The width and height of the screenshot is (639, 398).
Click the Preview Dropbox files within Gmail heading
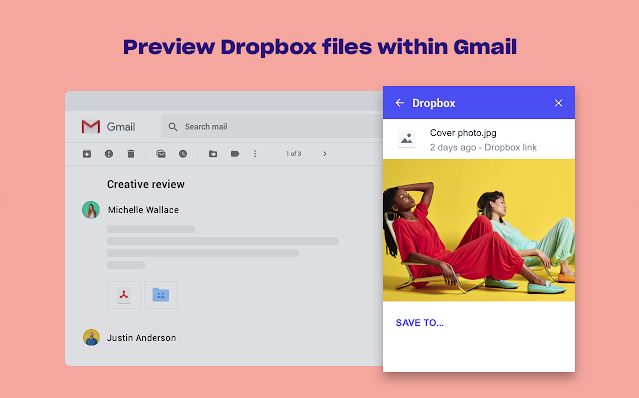click(320, 47)
